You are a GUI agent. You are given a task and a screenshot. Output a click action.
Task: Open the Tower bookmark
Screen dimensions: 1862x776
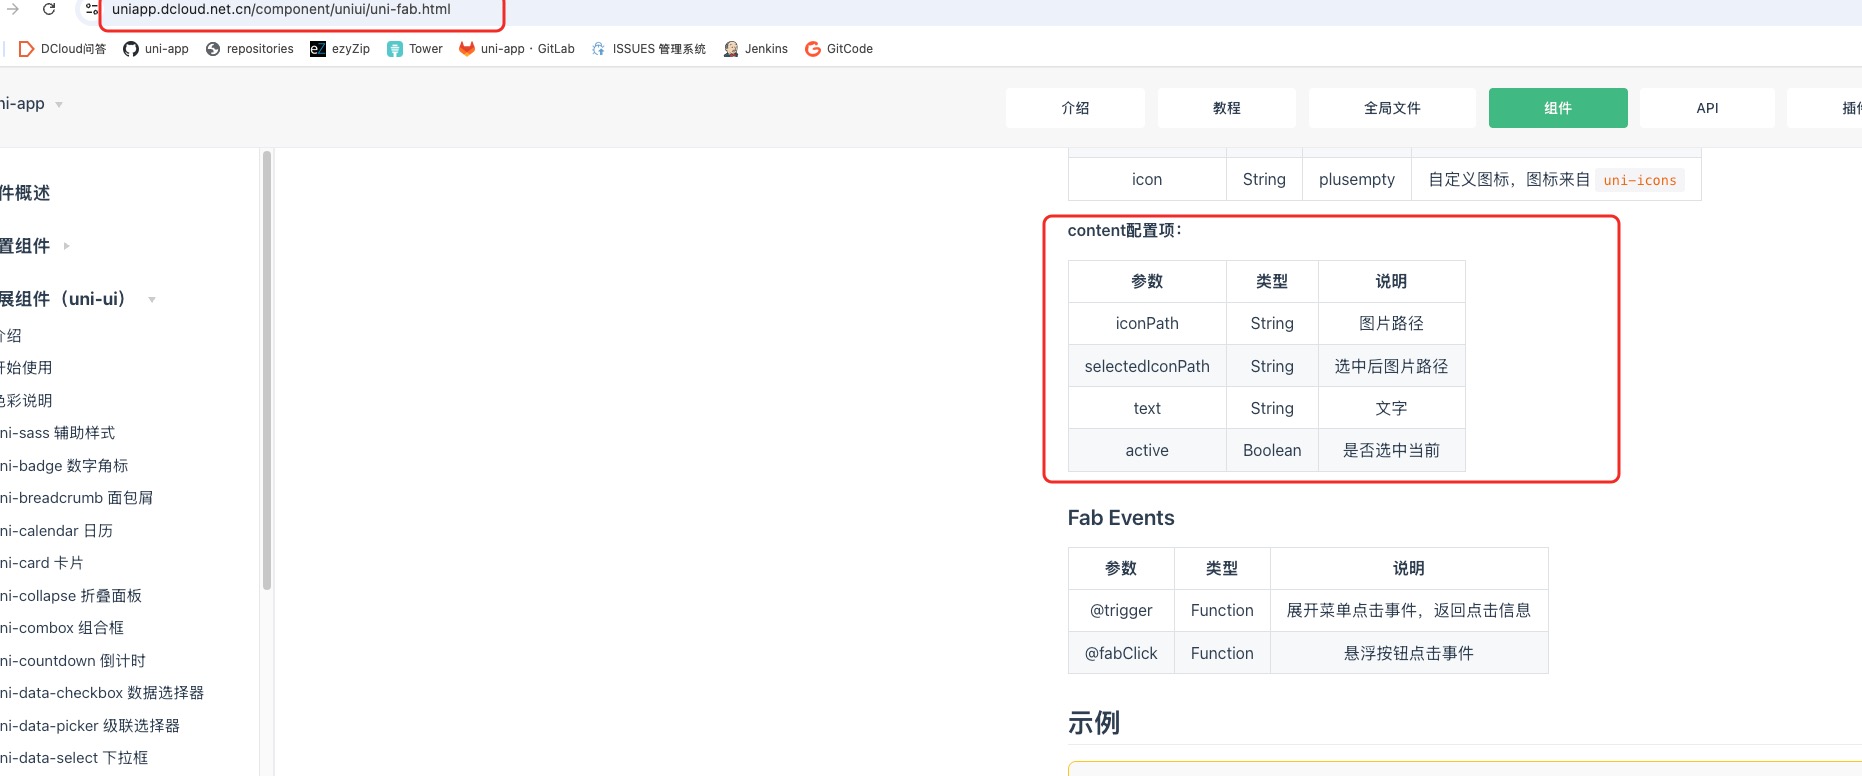415,49
